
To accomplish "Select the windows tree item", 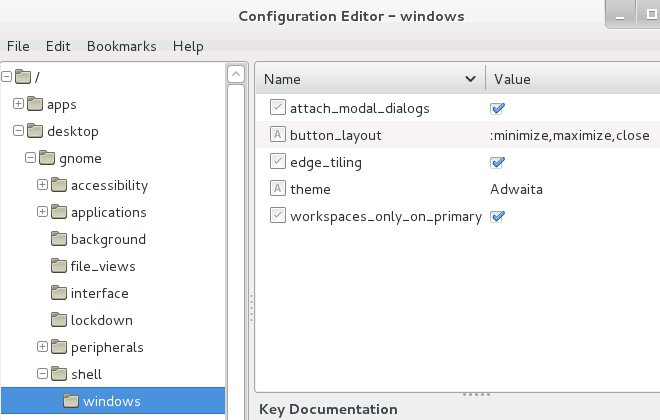I will click(111, 401).
